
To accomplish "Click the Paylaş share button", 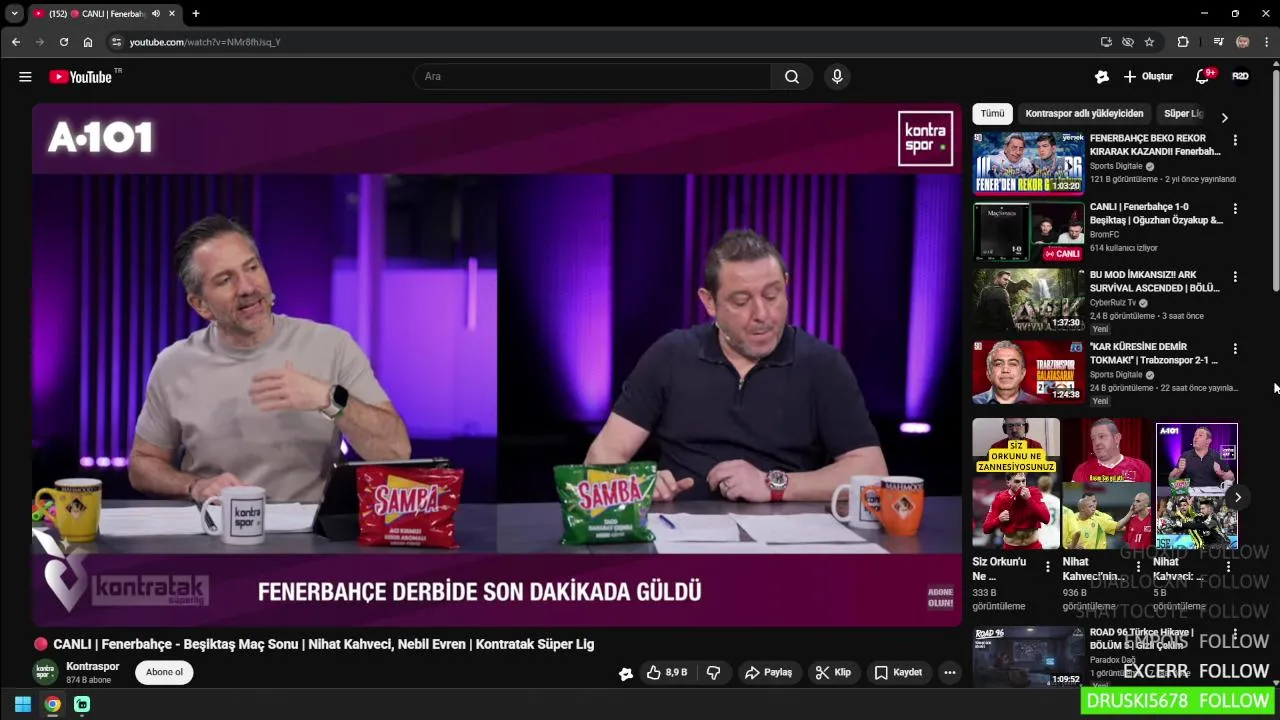I will [x=768, y=673].
